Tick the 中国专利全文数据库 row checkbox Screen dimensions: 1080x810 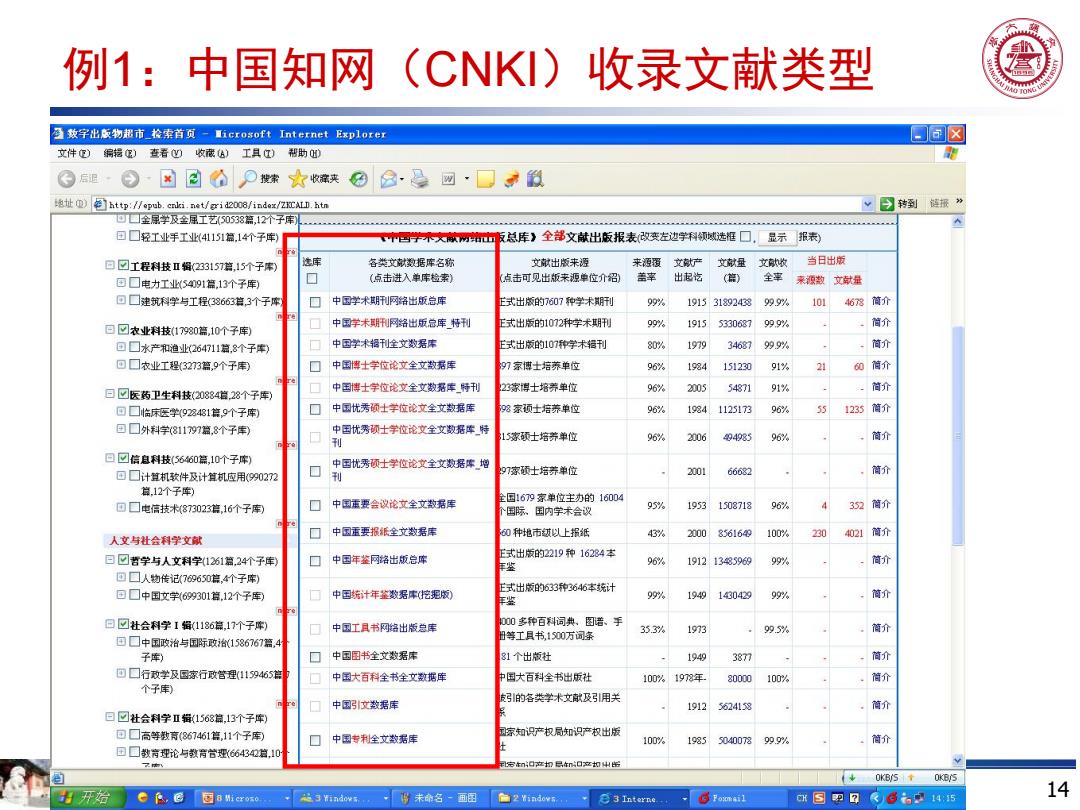tap(315, 740)
